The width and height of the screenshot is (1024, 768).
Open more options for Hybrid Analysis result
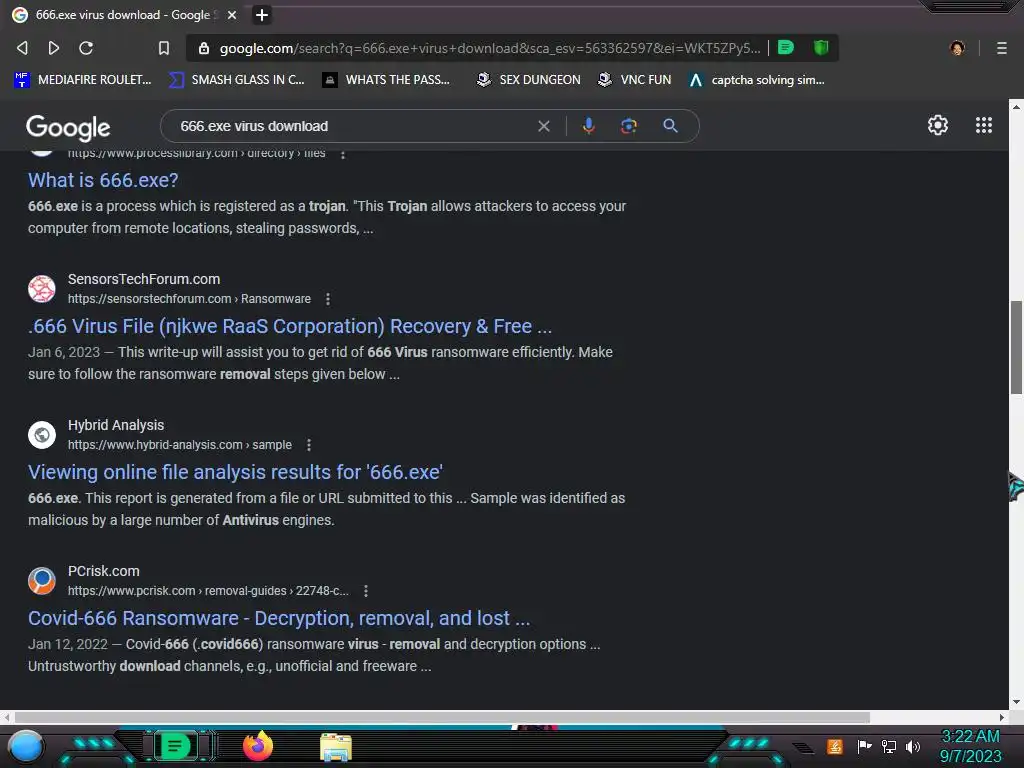pyautogui.click(x=309, y=445)
